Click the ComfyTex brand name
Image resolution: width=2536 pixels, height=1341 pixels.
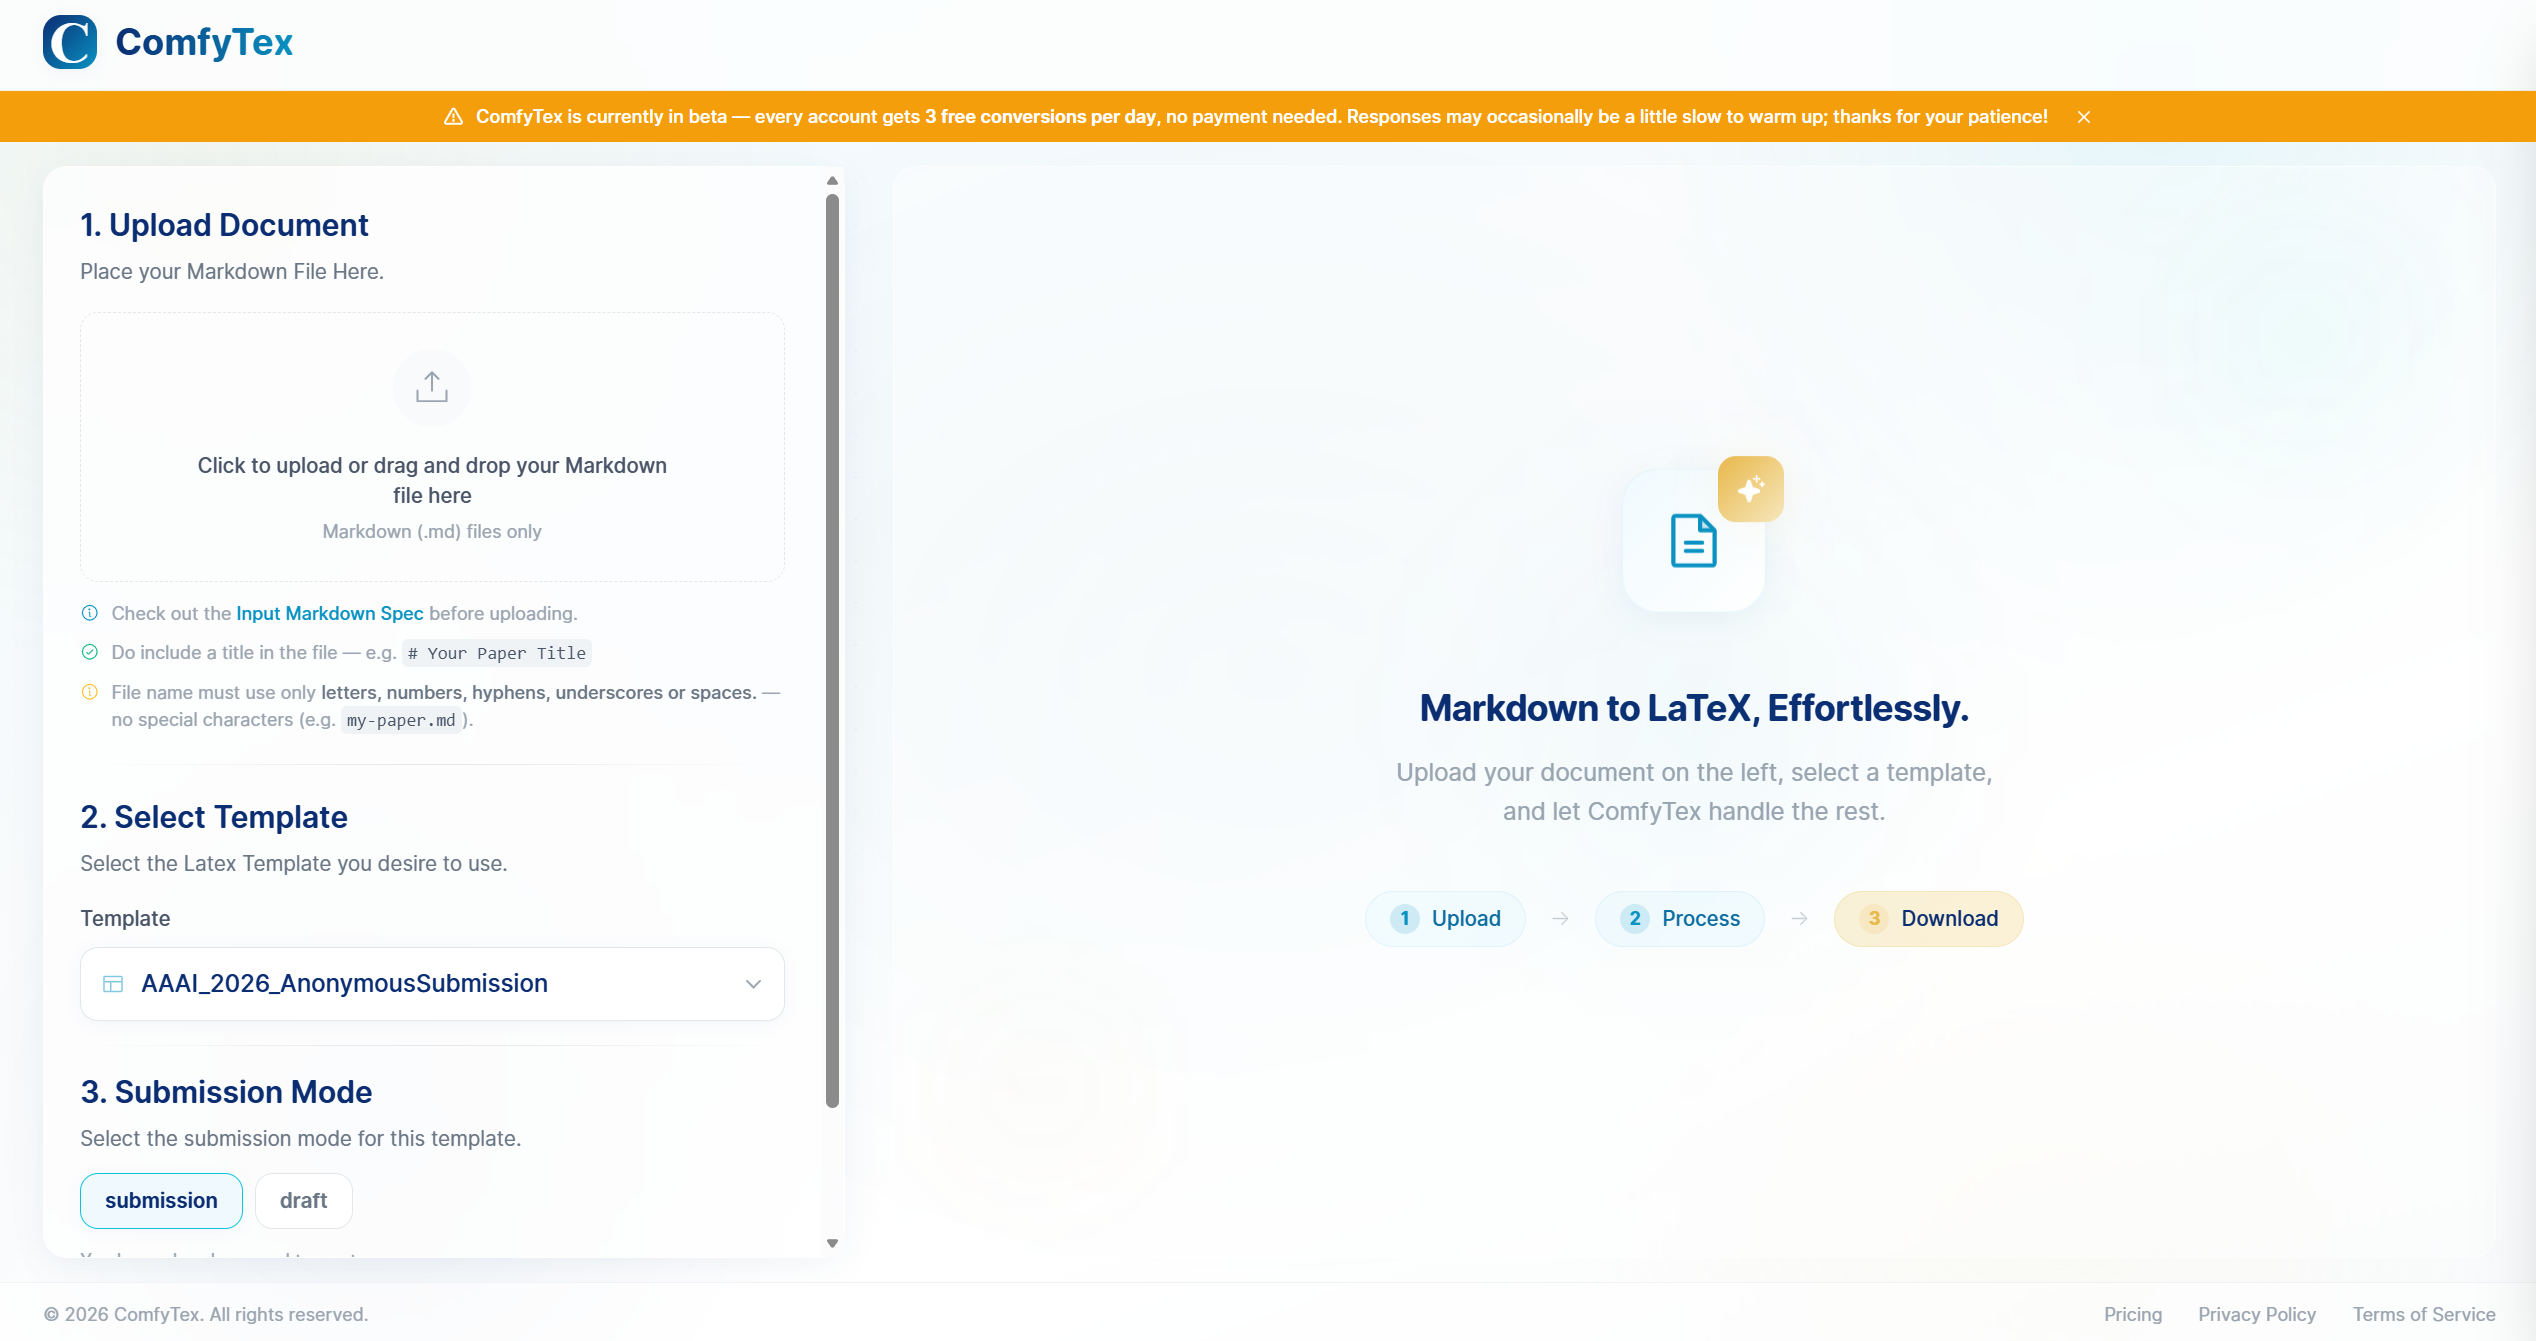(x=204, y=42)
